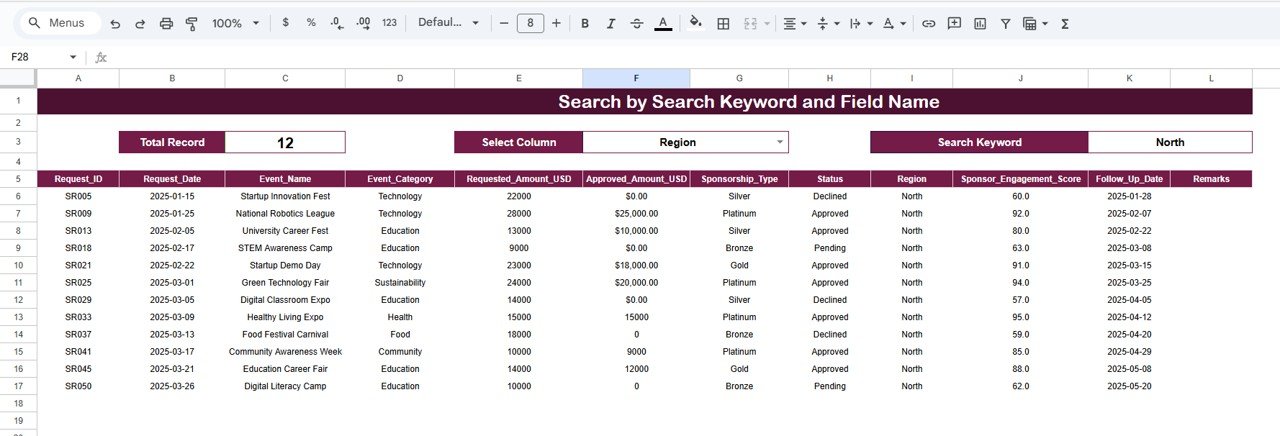The image size is (1280, 436).
Task: Click the Borders grid icon
Action: pyautogui.click(x=723, y=23)
